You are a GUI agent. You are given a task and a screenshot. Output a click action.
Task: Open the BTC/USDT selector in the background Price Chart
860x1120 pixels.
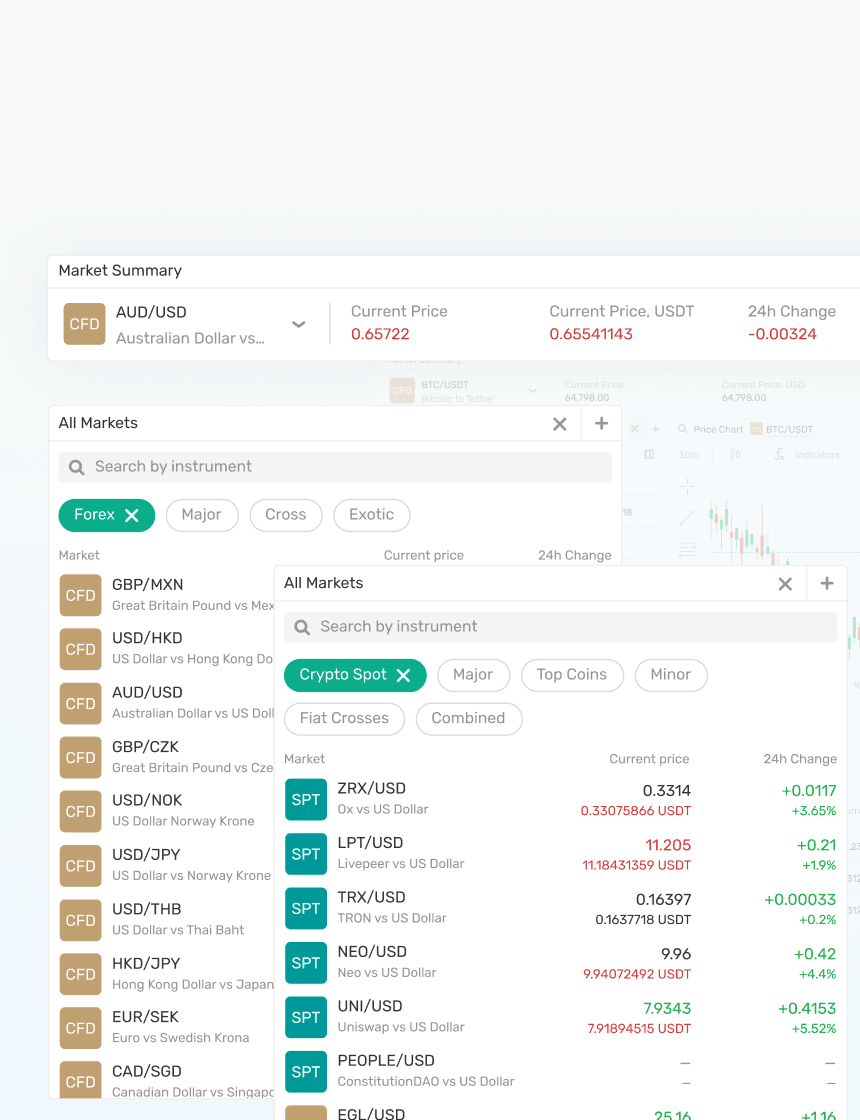[781, 429]
